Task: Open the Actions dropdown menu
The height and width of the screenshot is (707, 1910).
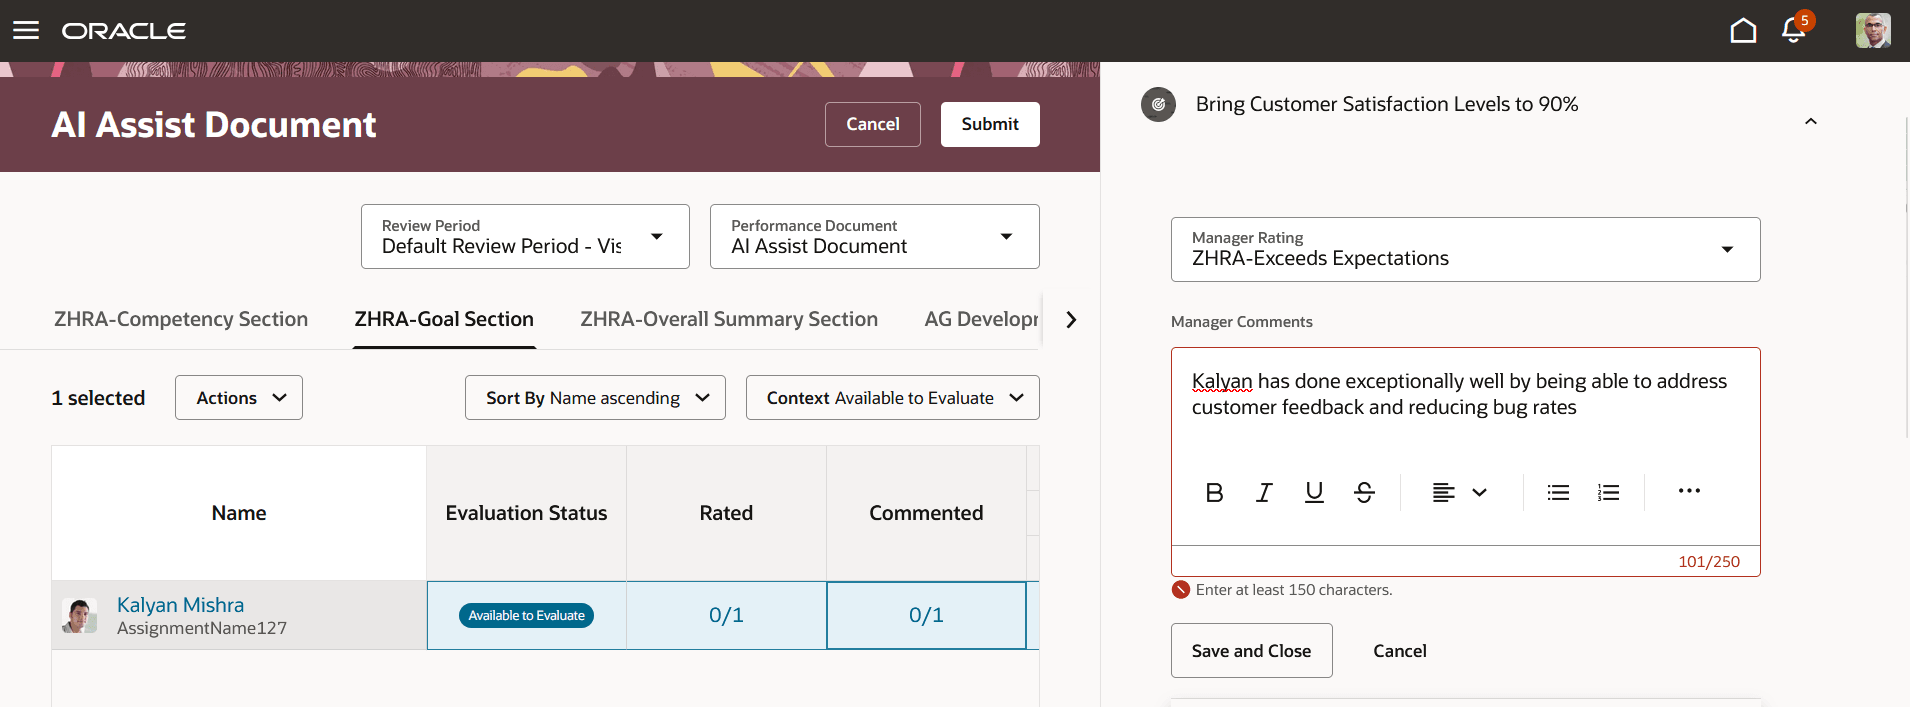Action: [x=239, y=397]
